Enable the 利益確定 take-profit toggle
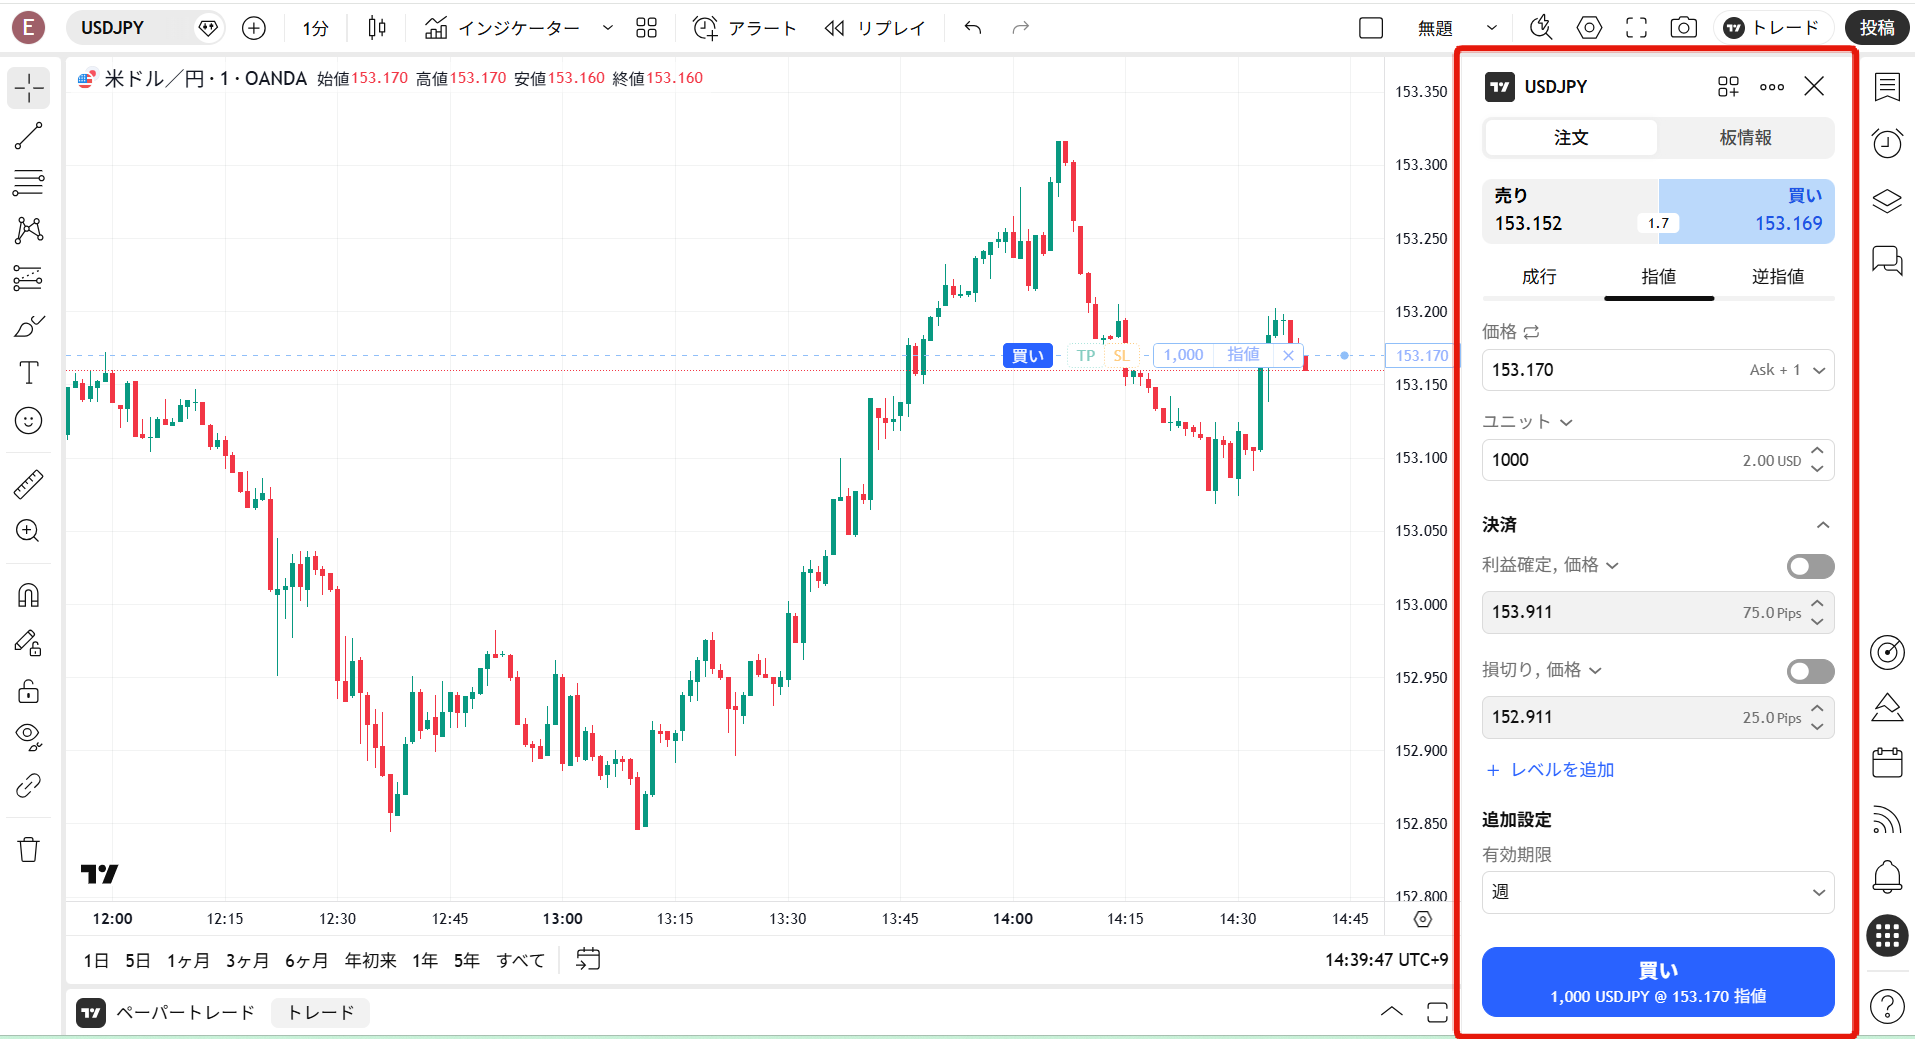 tap(1809, 566)
